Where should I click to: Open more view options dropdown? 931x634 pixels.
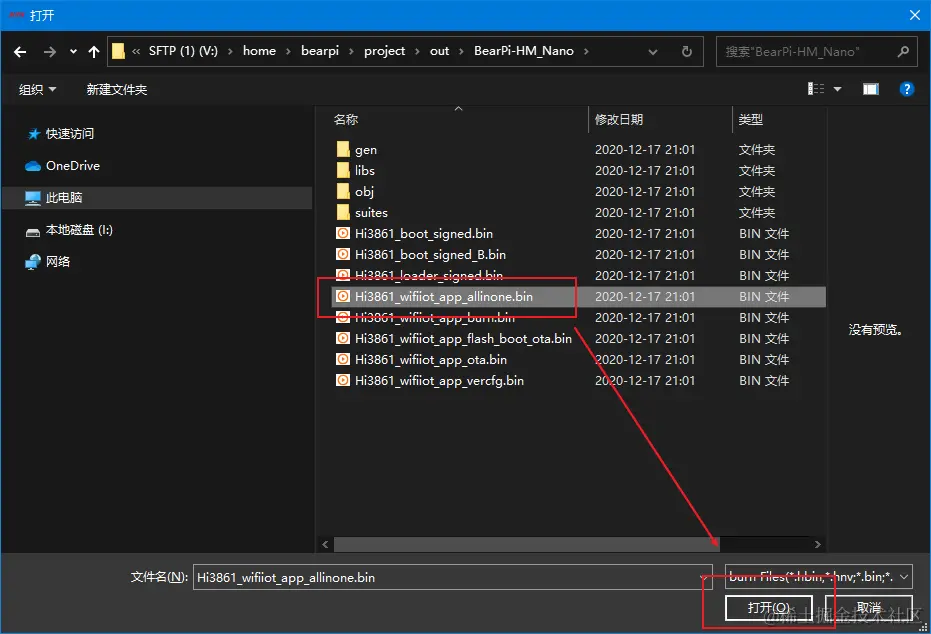838,89
